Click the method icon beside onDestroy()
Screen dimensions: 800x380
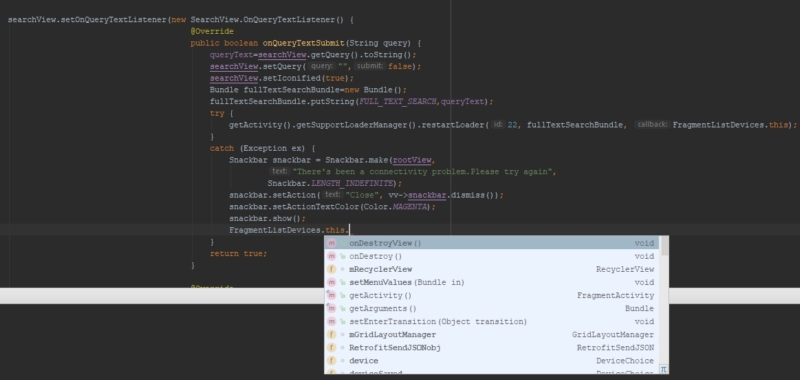pyautogui.click(x=332, y=256)
